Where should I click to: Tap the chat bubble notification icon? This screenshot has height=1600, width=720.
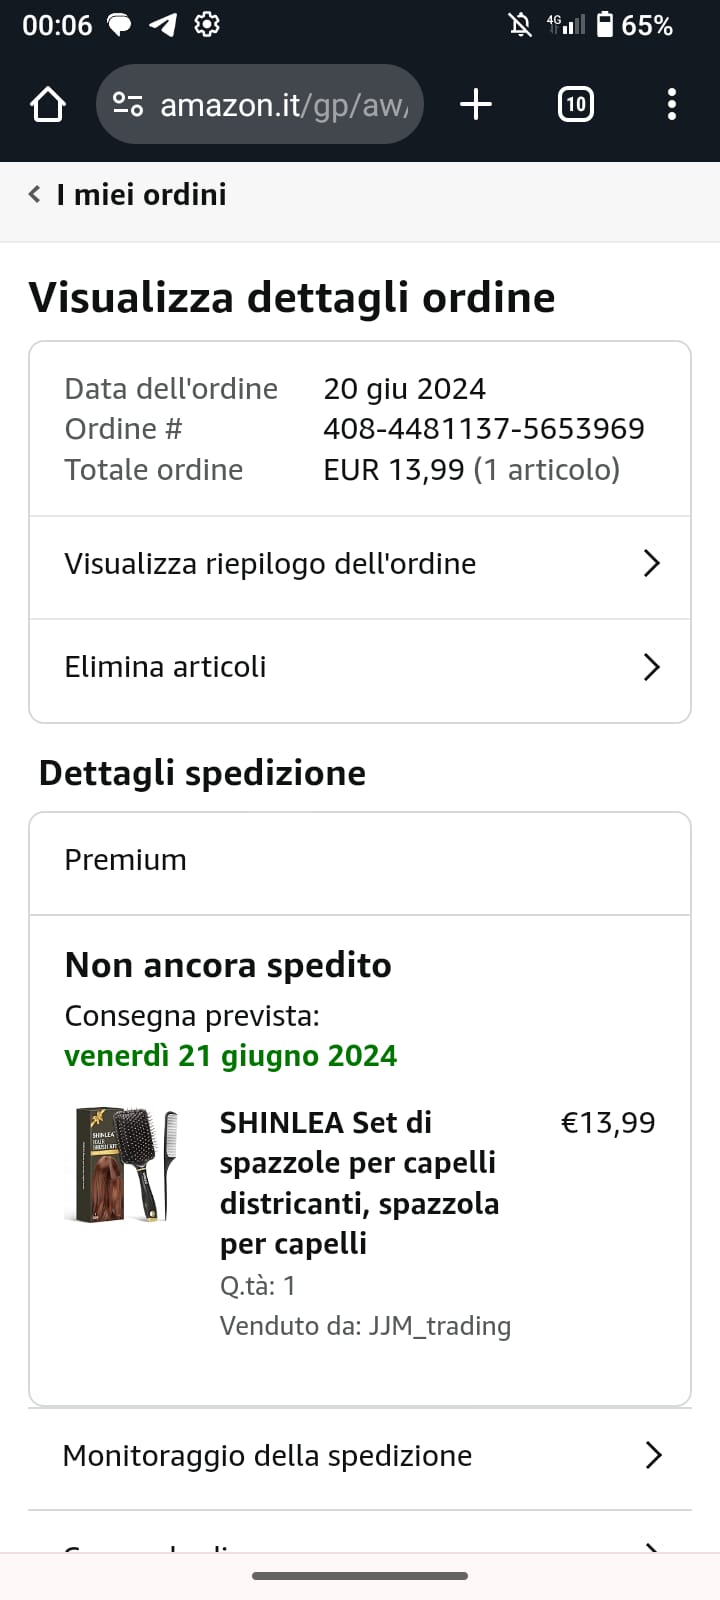119,24
